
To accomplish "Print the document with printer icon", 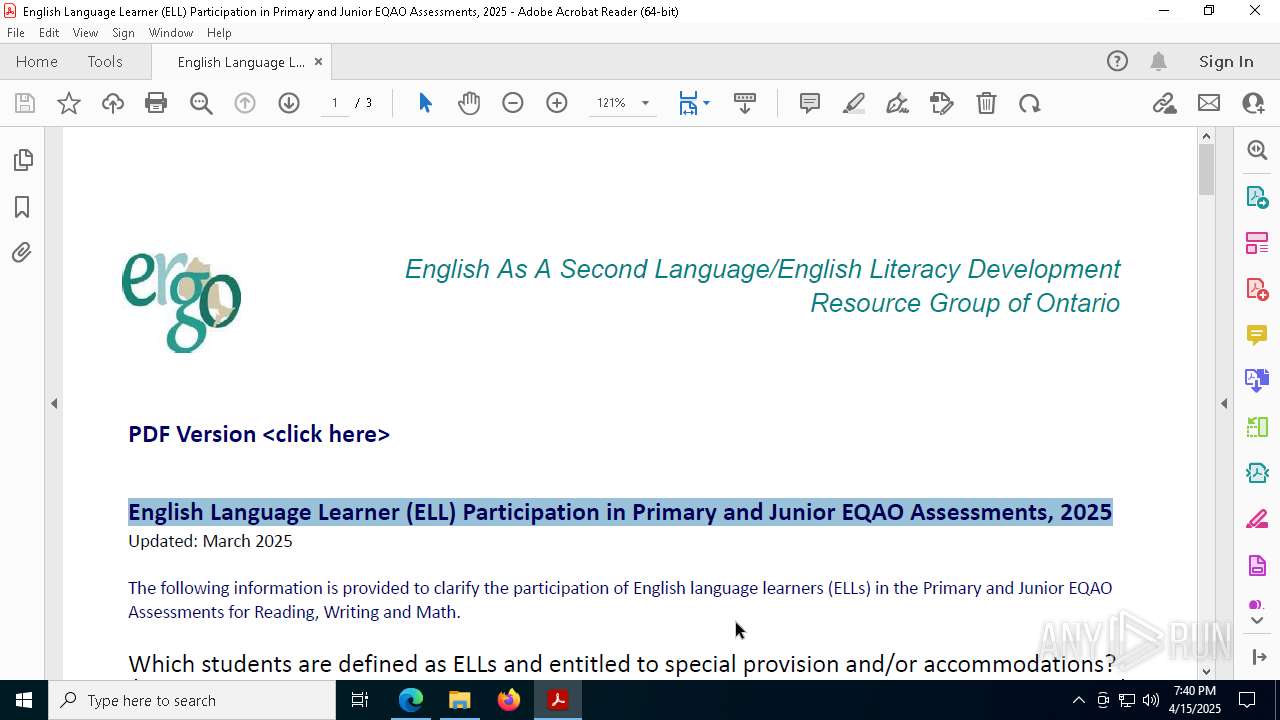I will pyautogui.click(x=156, y=103).
